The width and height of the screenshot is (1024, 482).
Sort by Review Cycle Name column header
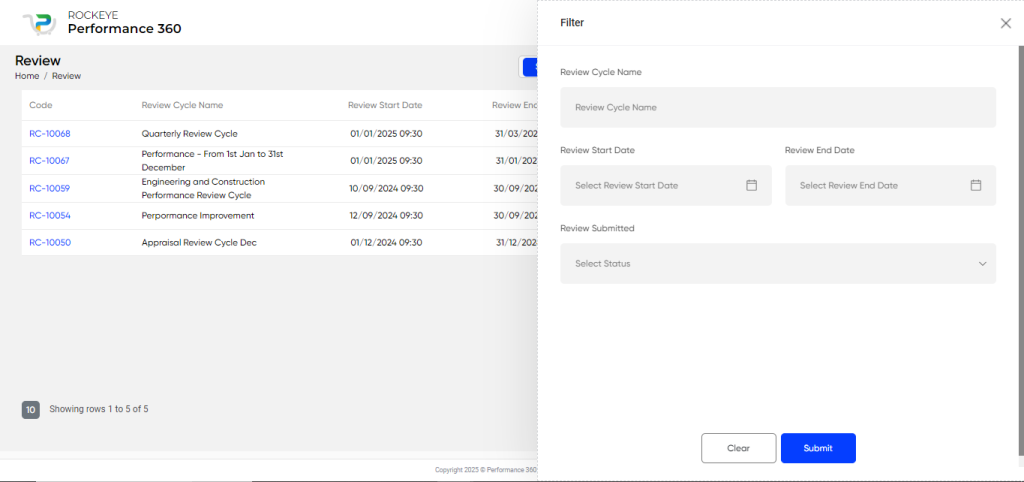182,105
